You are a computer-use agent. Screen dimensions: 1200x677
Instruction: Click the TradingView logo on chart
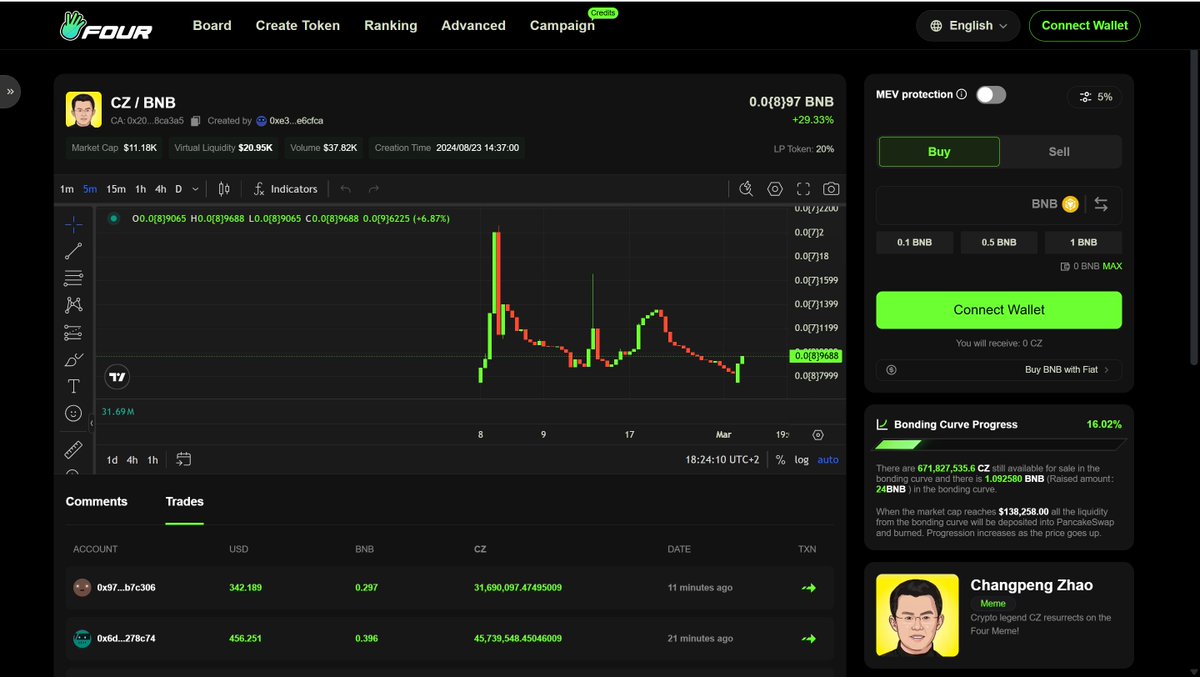(x=118, y=377)
